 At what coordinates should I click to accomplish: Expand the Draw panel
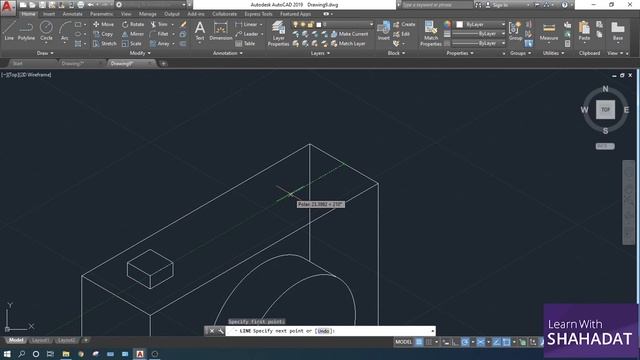pyautogui.click(x=45, y=53)
